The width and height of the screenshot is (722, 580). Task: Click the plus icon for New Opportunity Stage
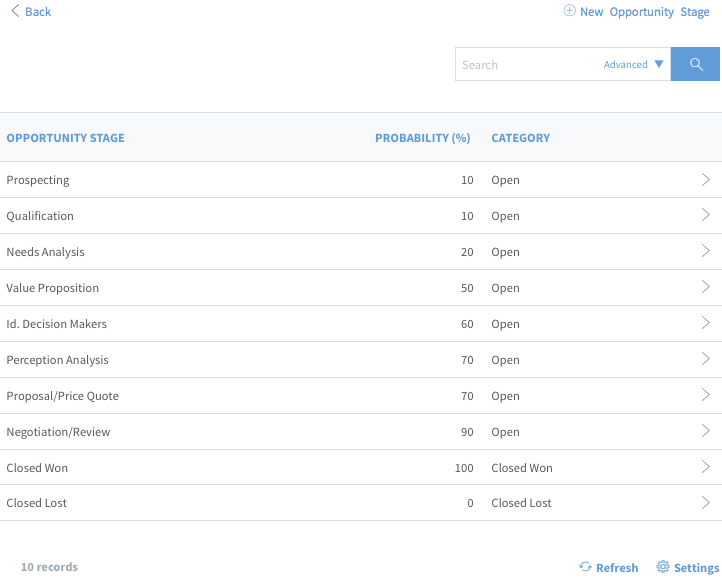coord(570,11)
